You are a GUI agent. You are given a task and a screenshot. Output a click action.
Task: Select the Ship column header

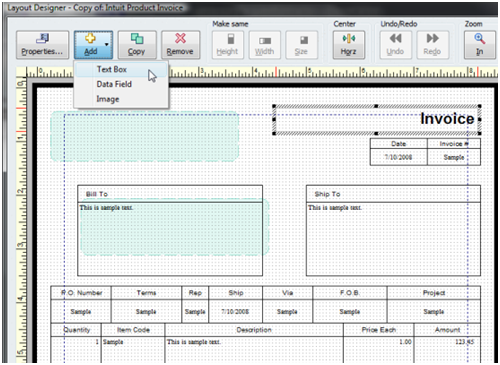pyautogui.click(x=236, y=293)
